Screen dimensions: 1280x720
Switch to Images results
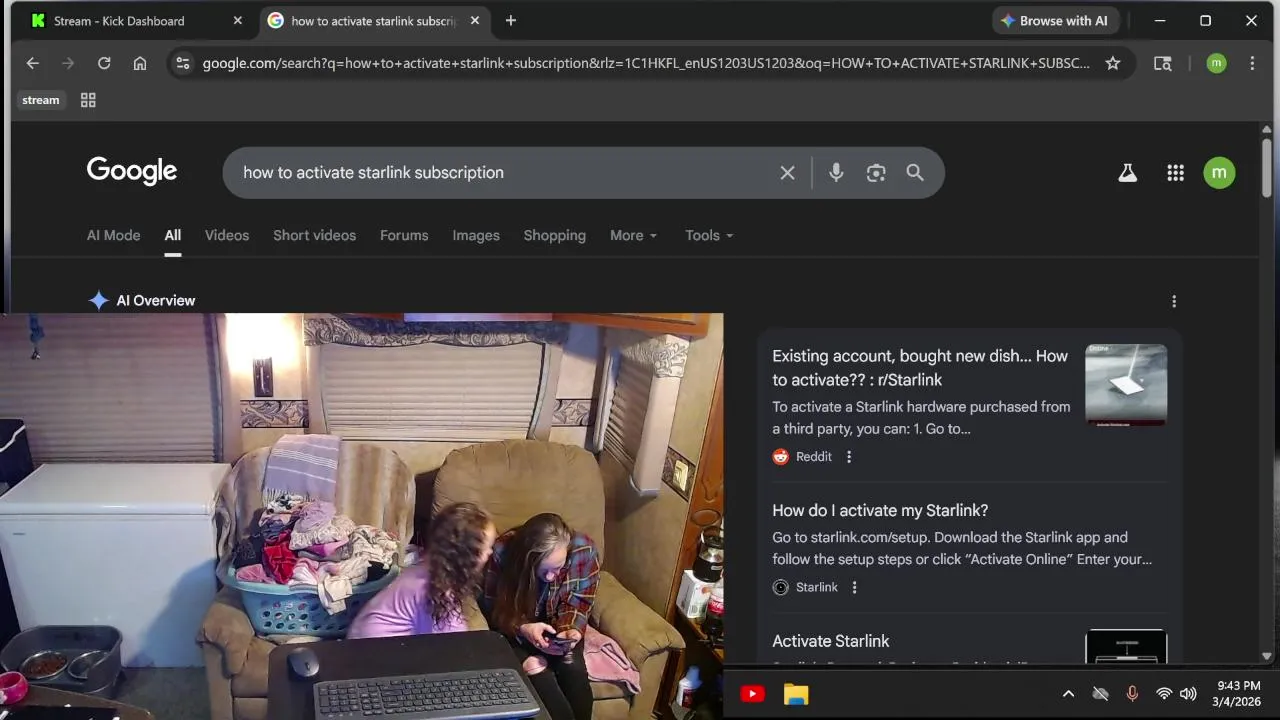476,236
